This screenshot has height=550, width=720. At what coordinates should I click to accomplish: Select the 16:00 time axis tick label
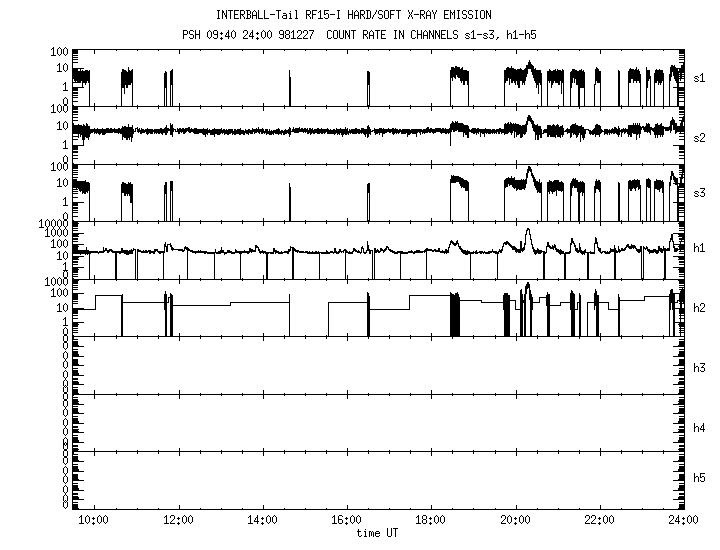(346, 520)
